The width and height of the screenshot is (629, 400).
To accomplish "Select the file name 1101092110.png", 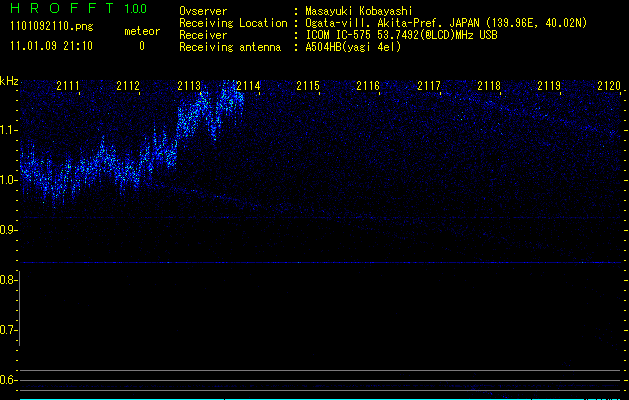I will [51, 27].
